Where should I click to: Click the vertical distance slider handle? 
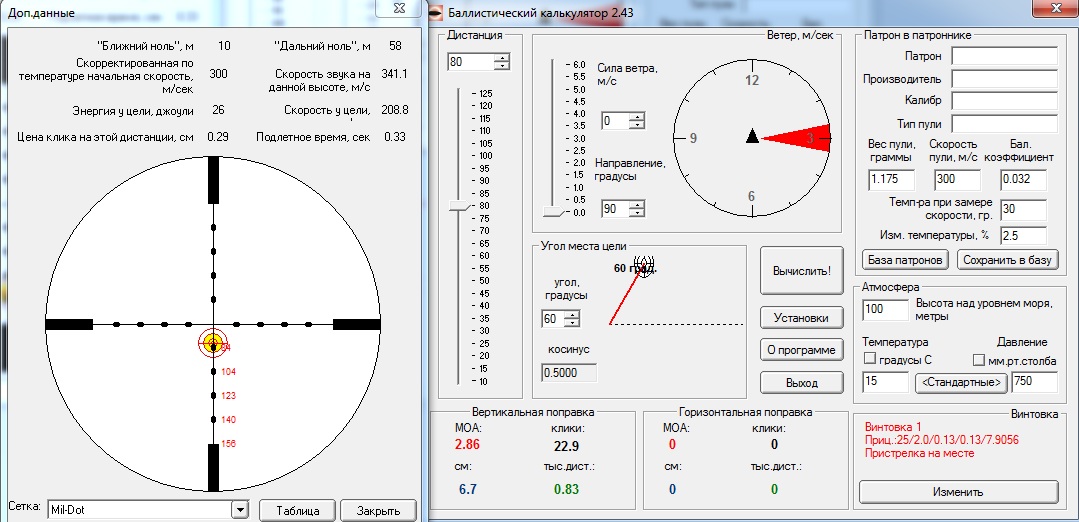pos(460,206)
